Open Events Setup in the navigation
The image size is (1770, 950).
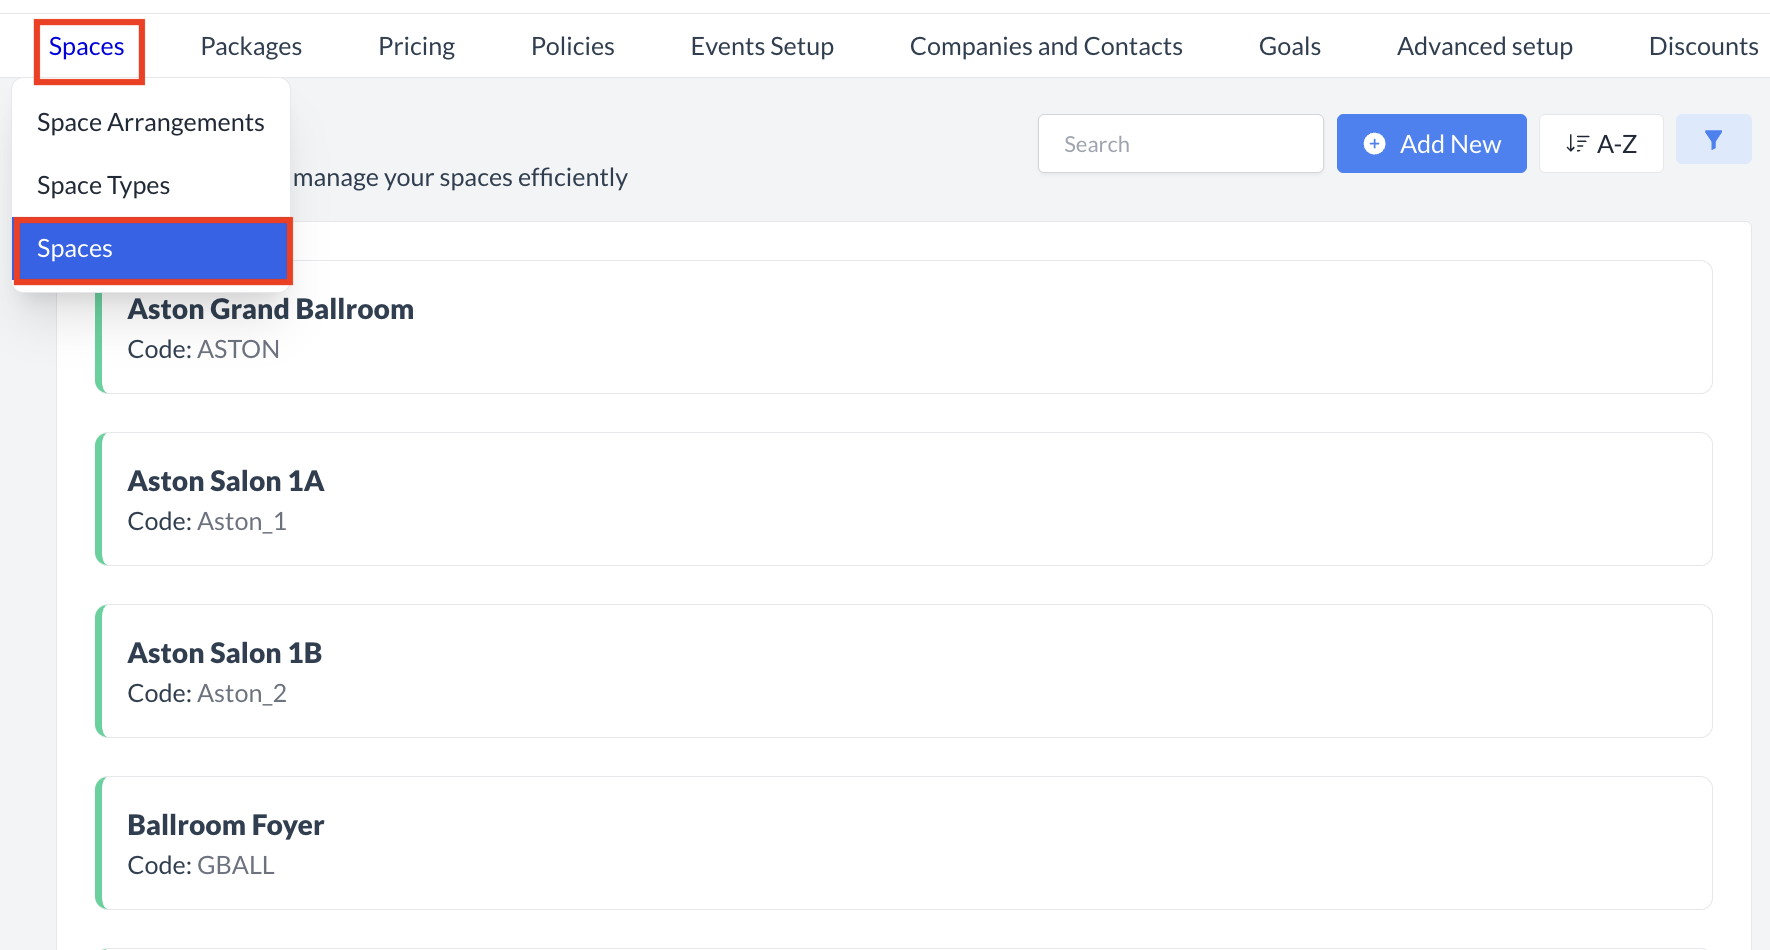click(762, 47)
